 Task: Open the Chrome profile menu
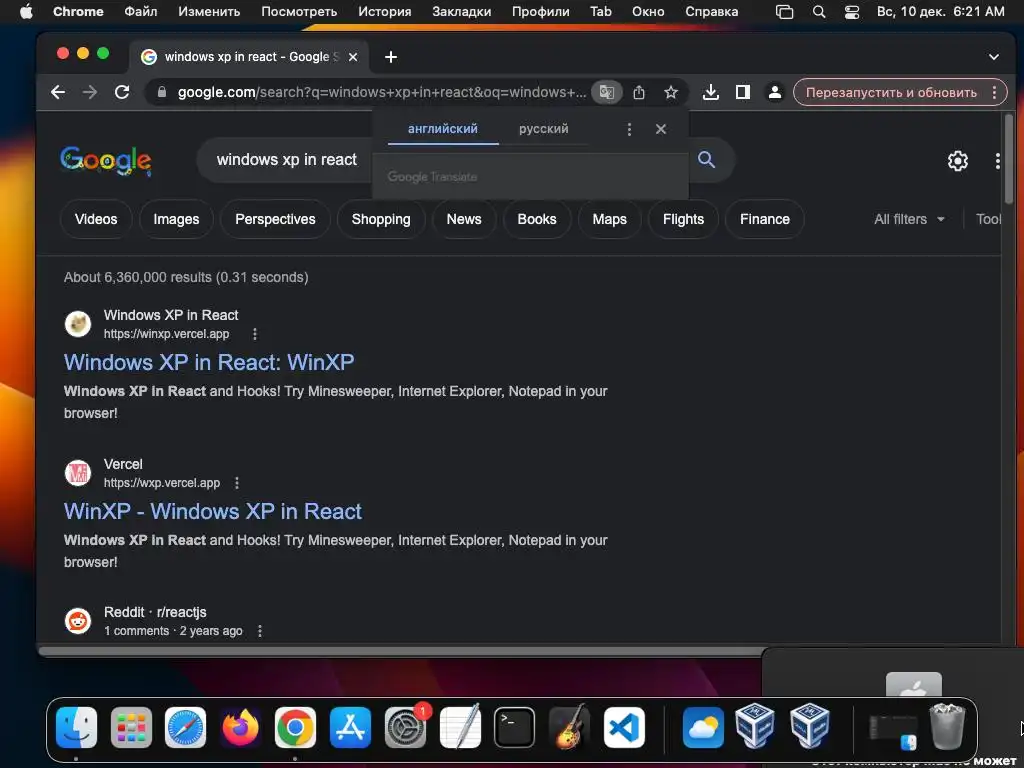pos(775,92)
